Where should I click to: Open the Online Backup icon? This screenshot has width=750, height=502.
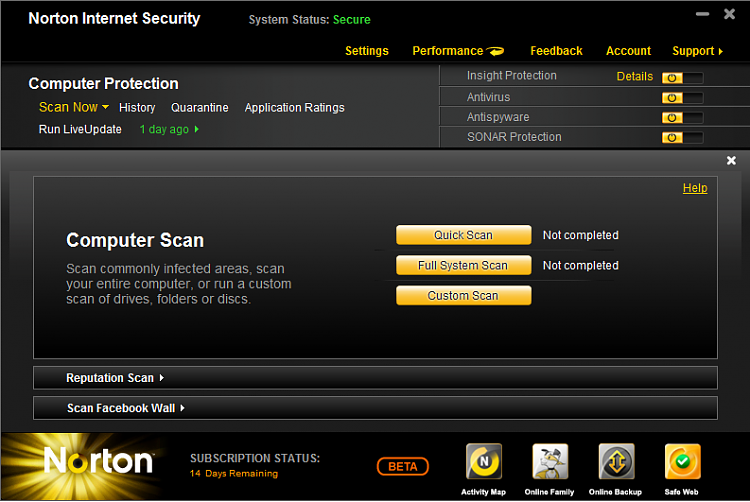coord(616,461)
